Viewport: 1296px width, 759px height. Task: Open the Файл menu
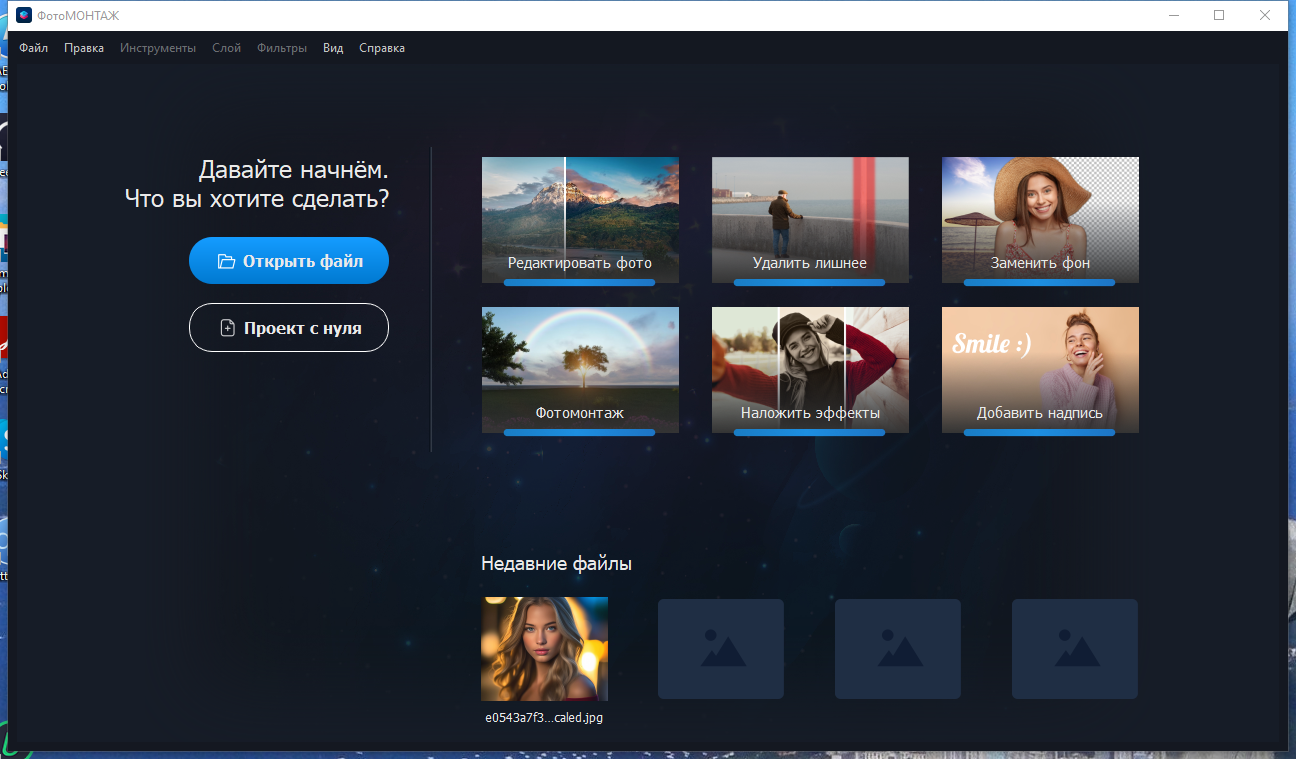point(33,48)
